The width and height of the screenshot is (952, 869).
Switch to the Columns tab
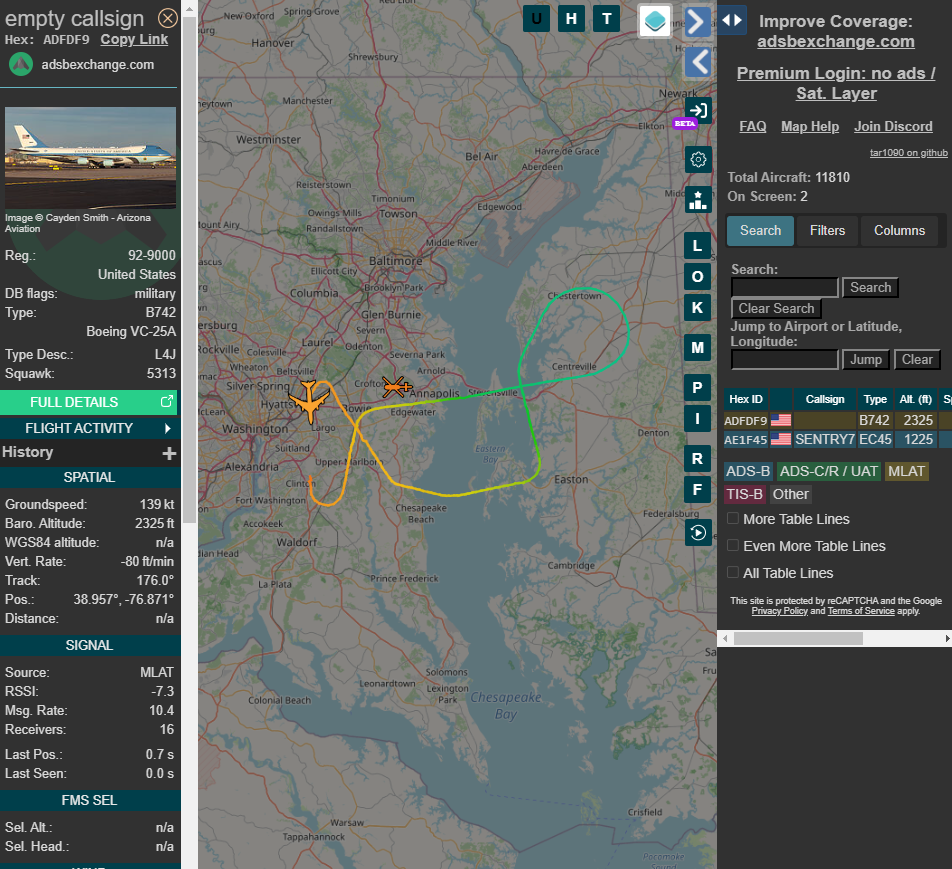pyautogui.click(x=899, y=231)
